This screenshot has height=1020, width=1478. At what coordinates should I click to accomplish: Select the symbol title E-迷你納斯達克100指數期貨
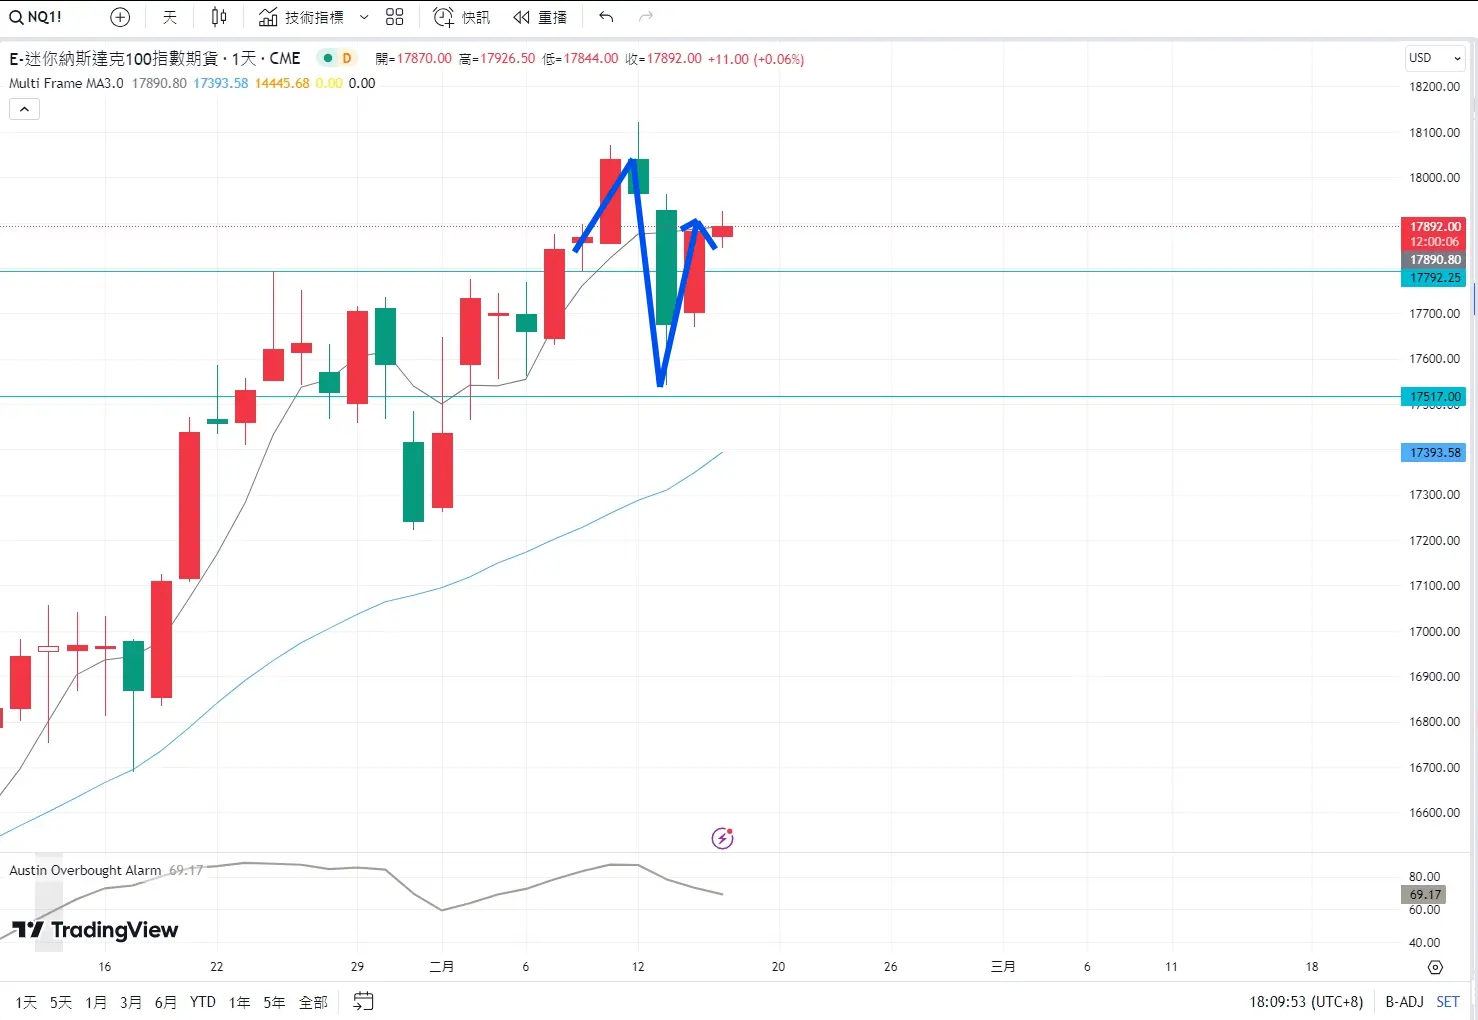pyautogui.click(x=112, y=58)
